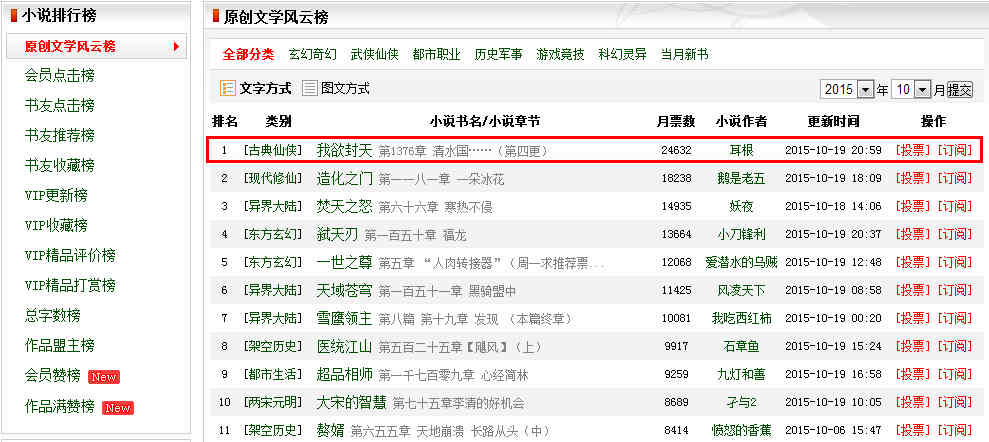Click 订阅 for 我欲封天
Image resolution: width=989 pixels, height=442 pixels.
[x=955, y=151]
